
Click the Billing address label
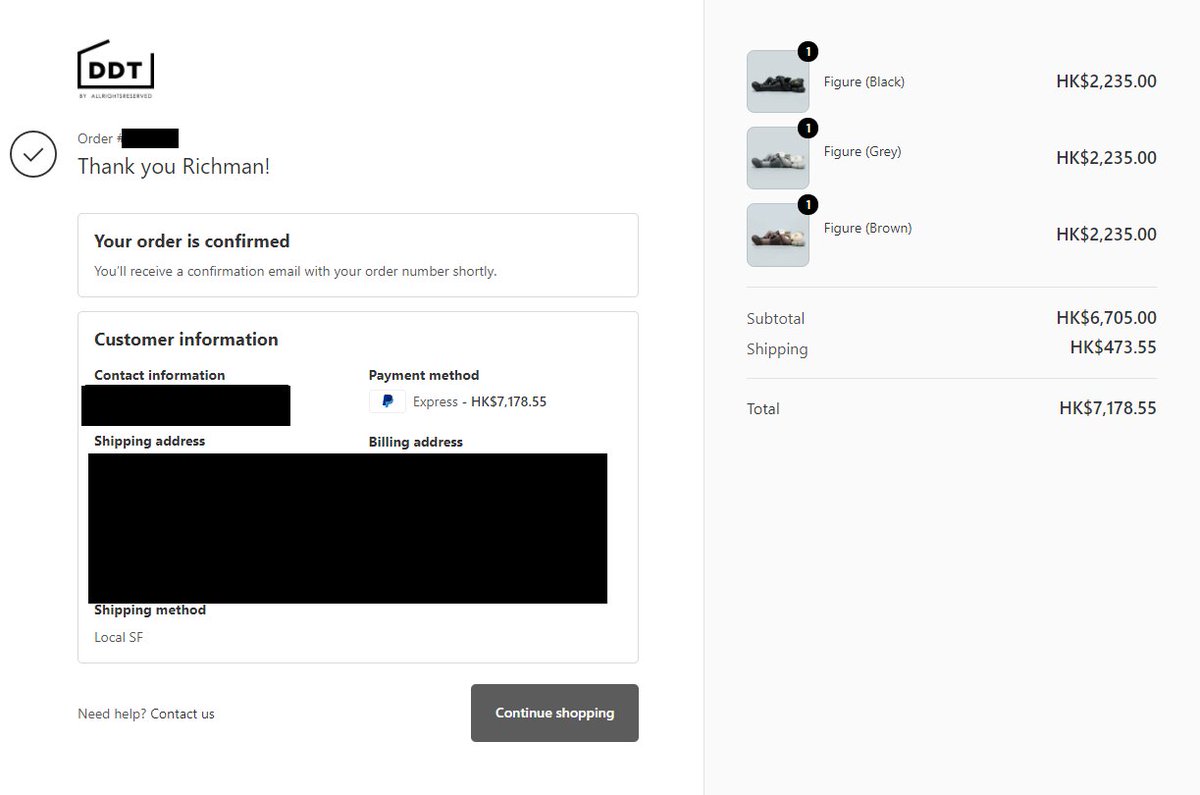tap(416, 442)
